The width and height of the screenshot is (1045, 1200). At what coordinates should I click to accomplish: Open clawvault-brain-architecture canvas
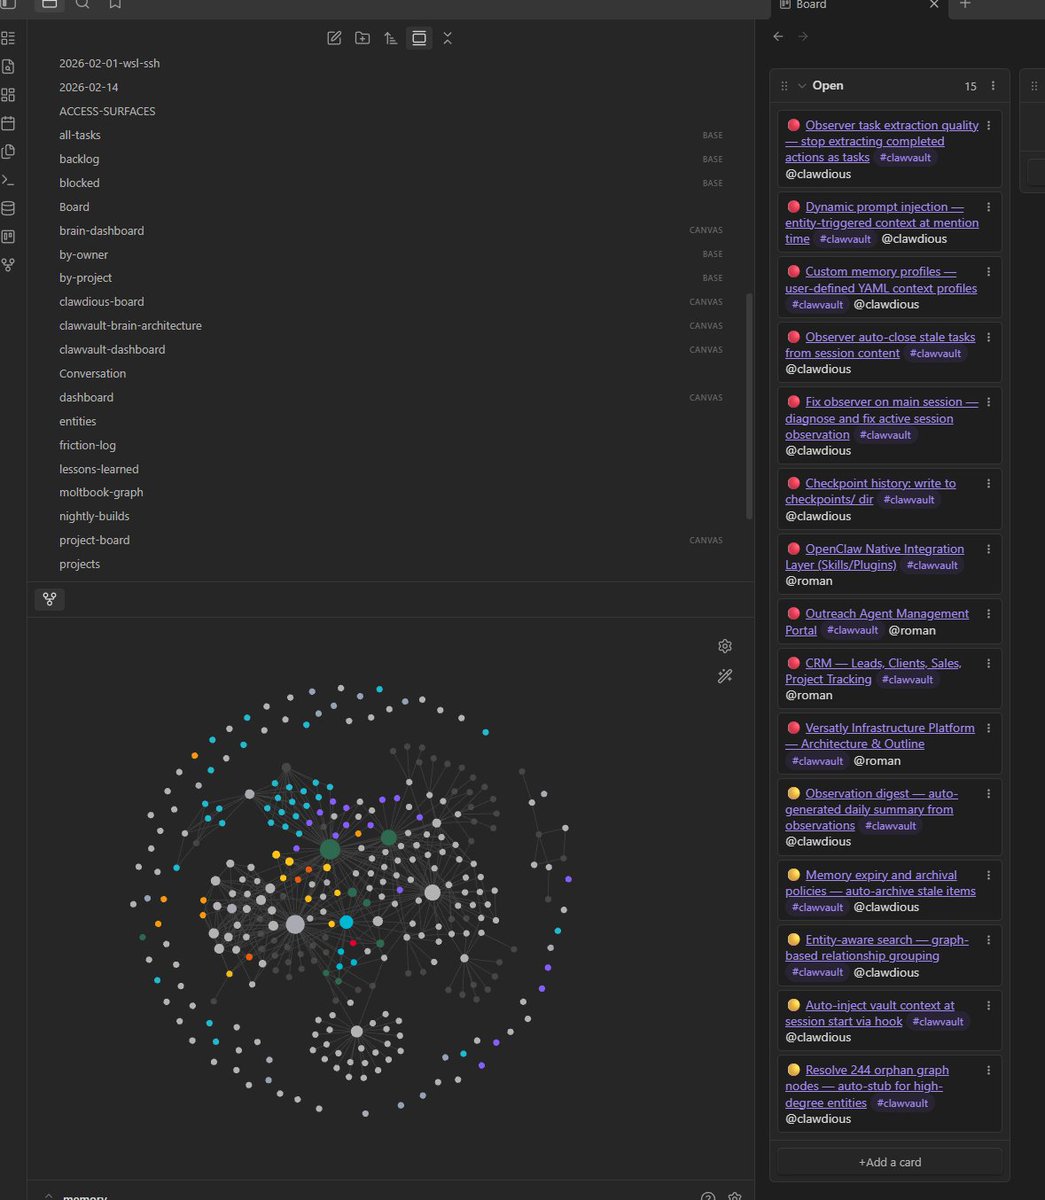coord(130,326)
